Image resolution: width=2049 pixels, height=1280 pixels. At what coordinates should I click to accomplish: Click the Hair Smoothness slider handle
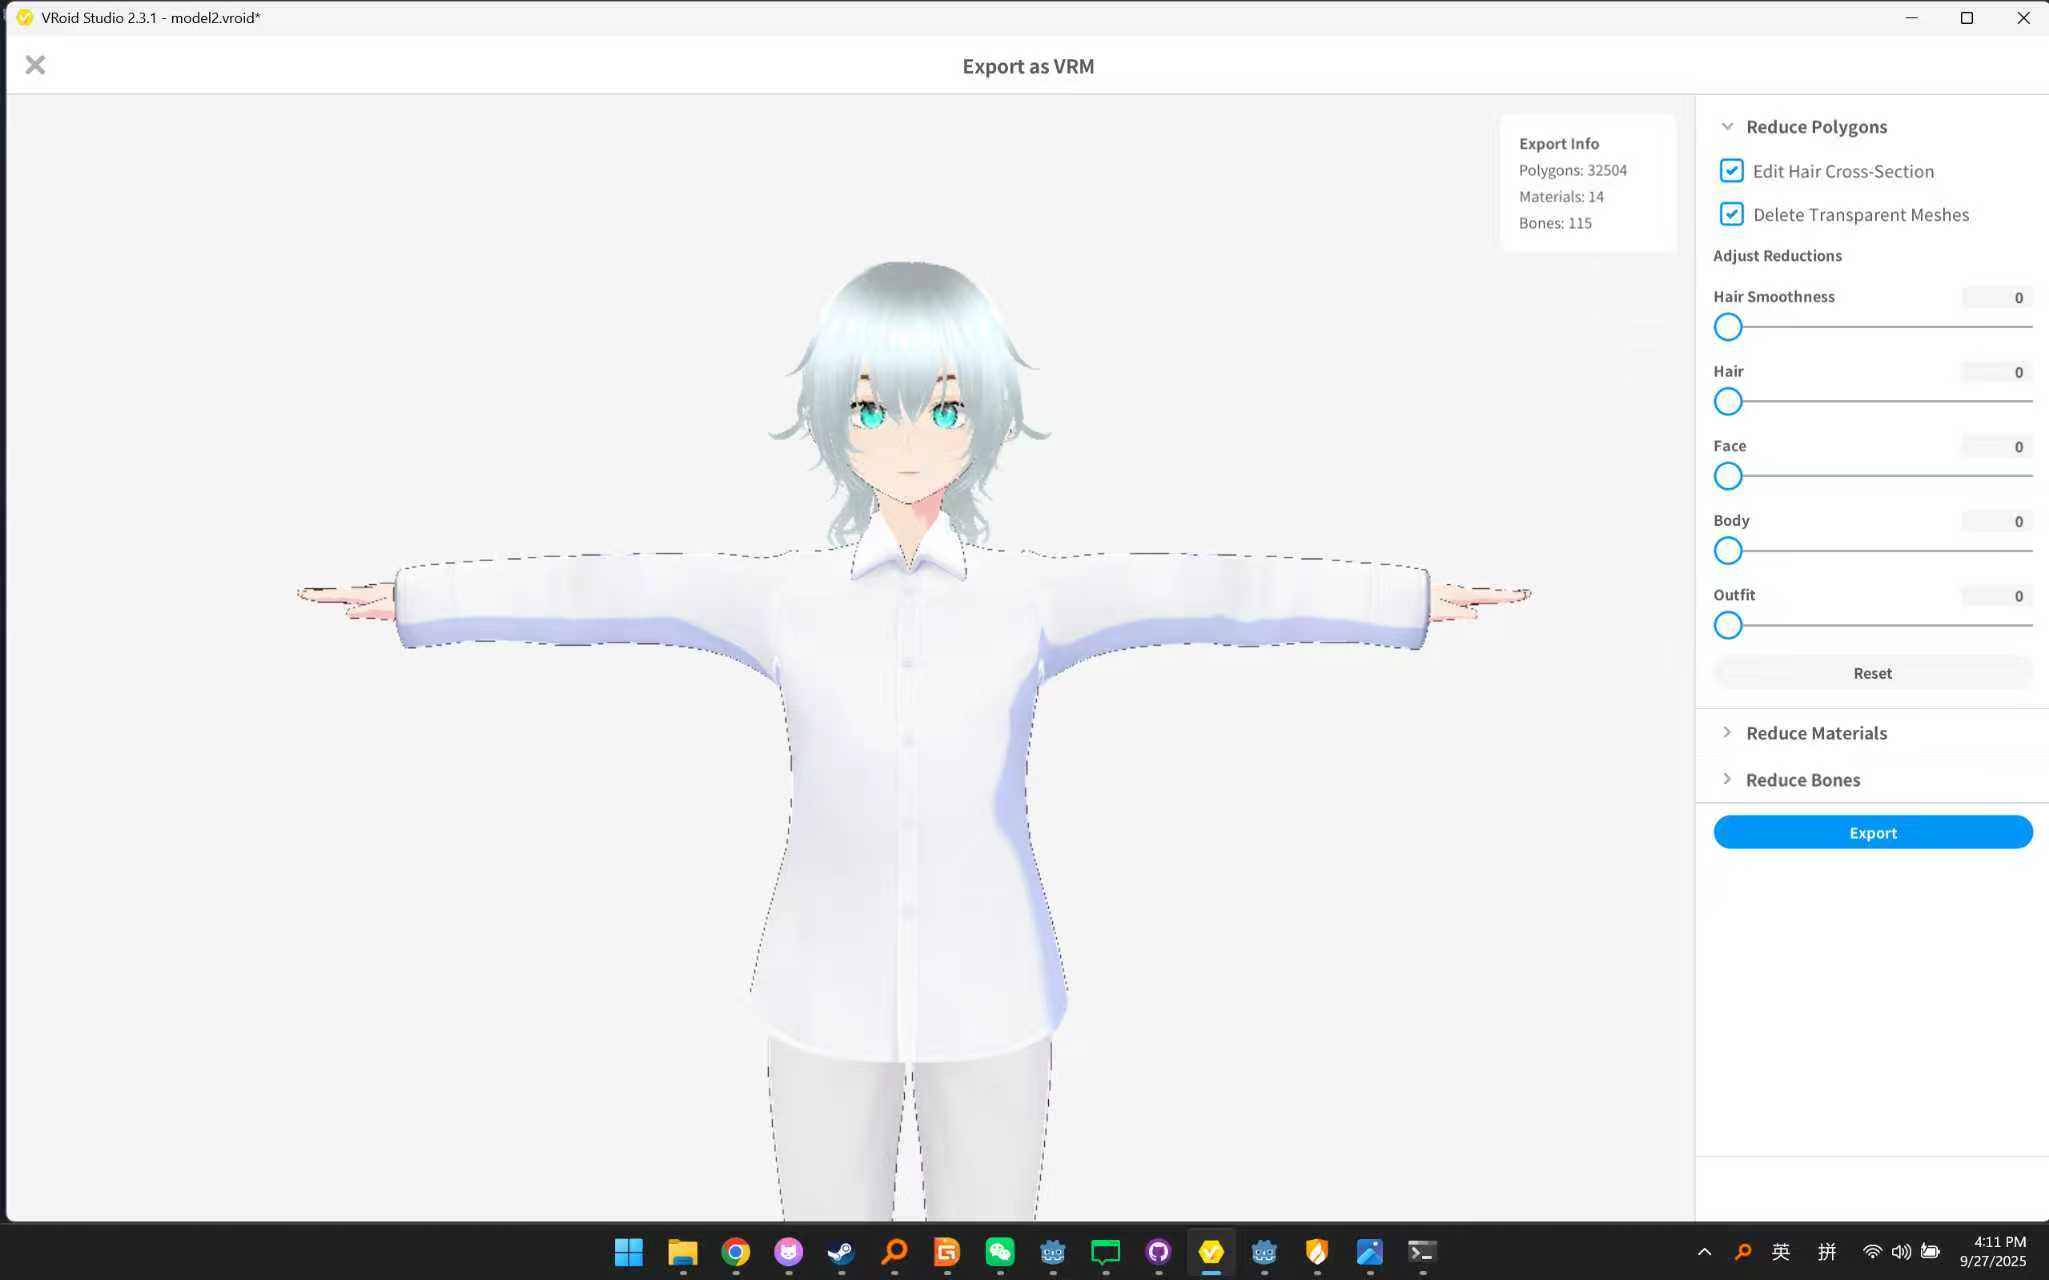1728,327
